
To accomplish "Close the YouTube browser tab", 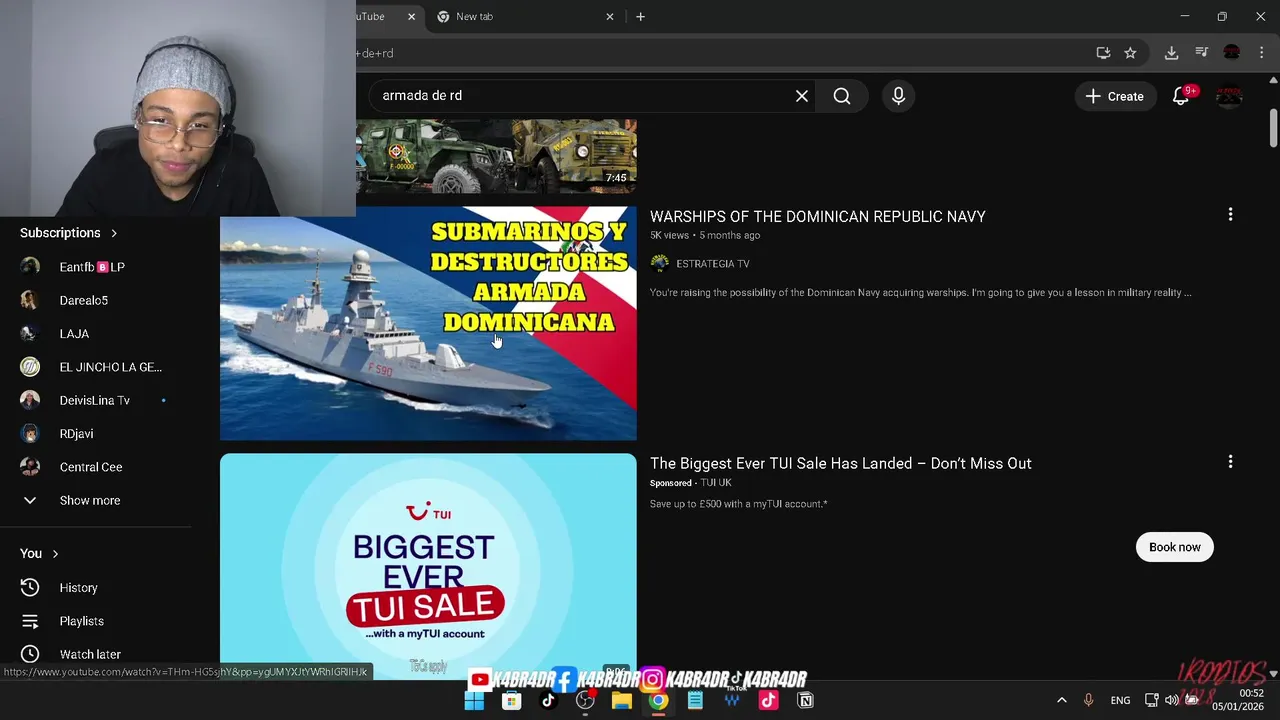I will tap(411, 17).
